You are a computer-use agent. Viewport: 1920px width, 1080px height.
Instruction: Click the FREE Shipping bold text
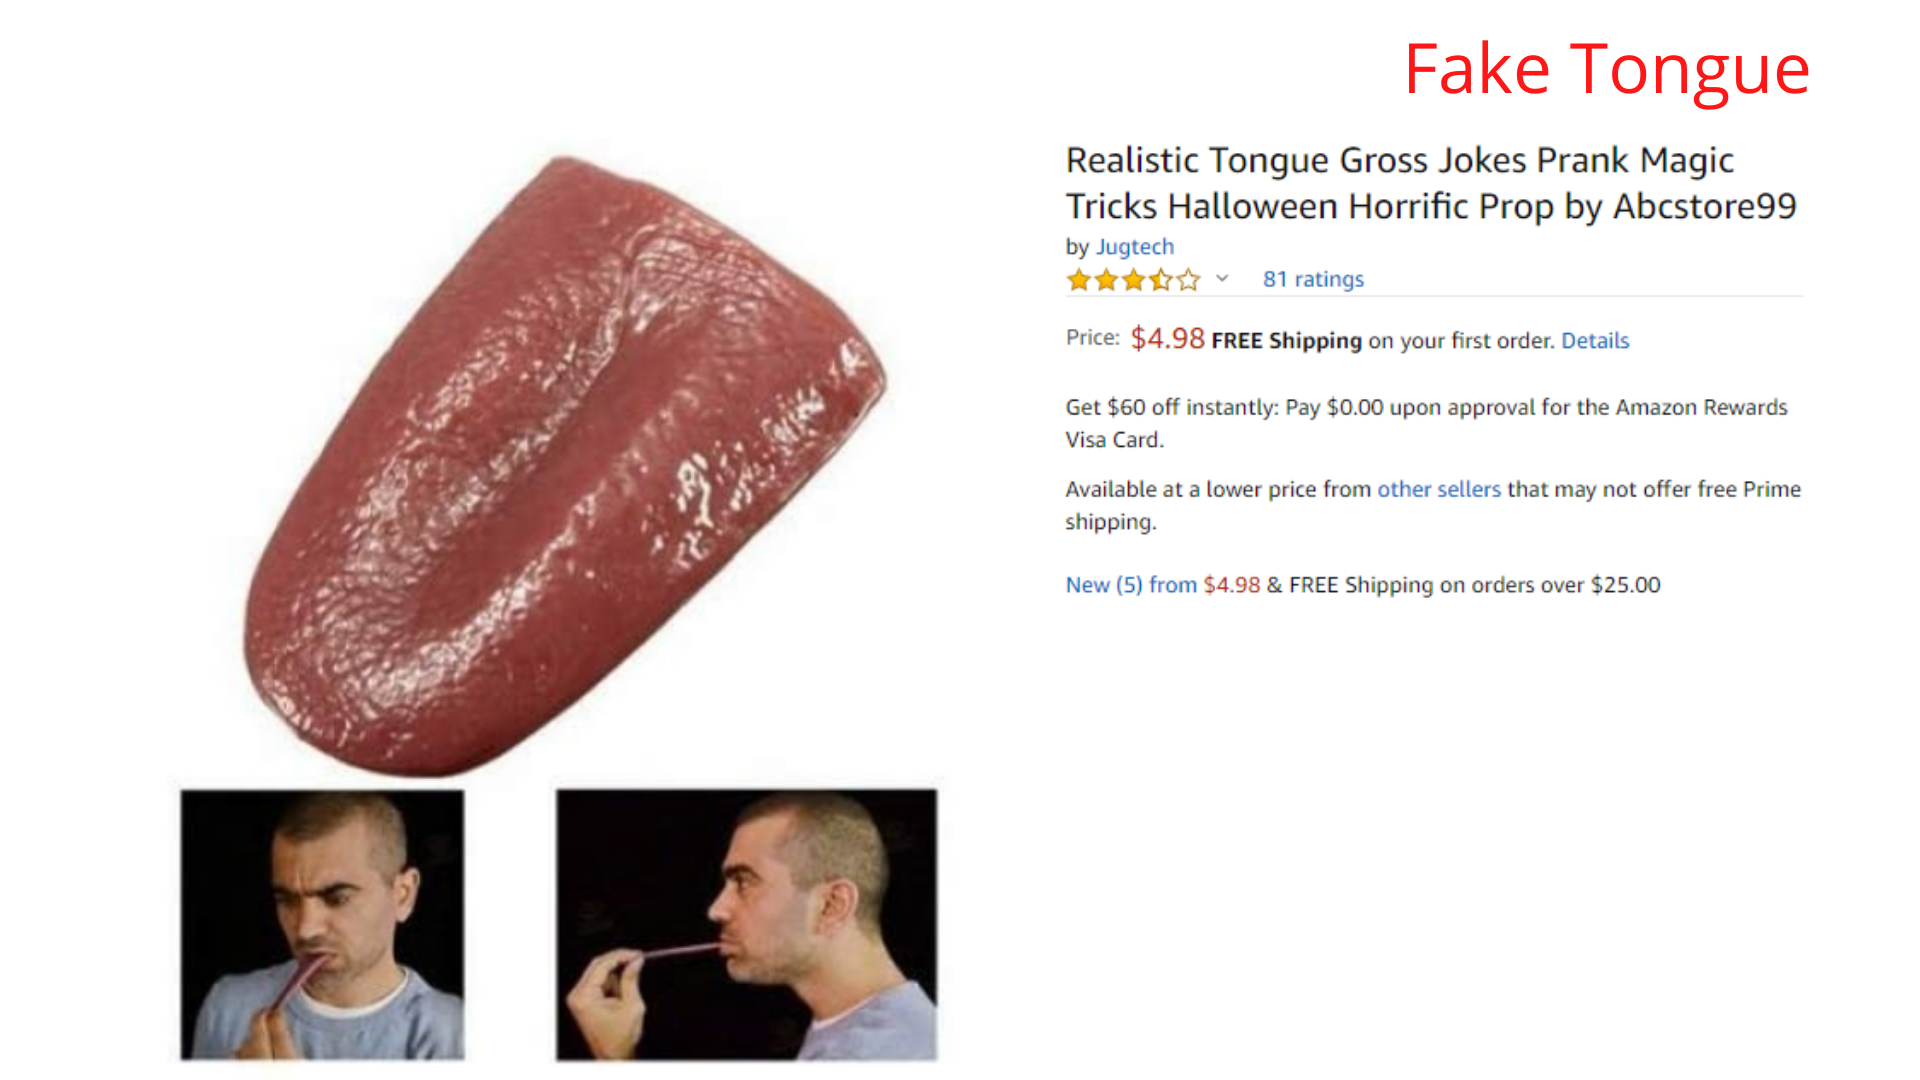[1286, 341]
